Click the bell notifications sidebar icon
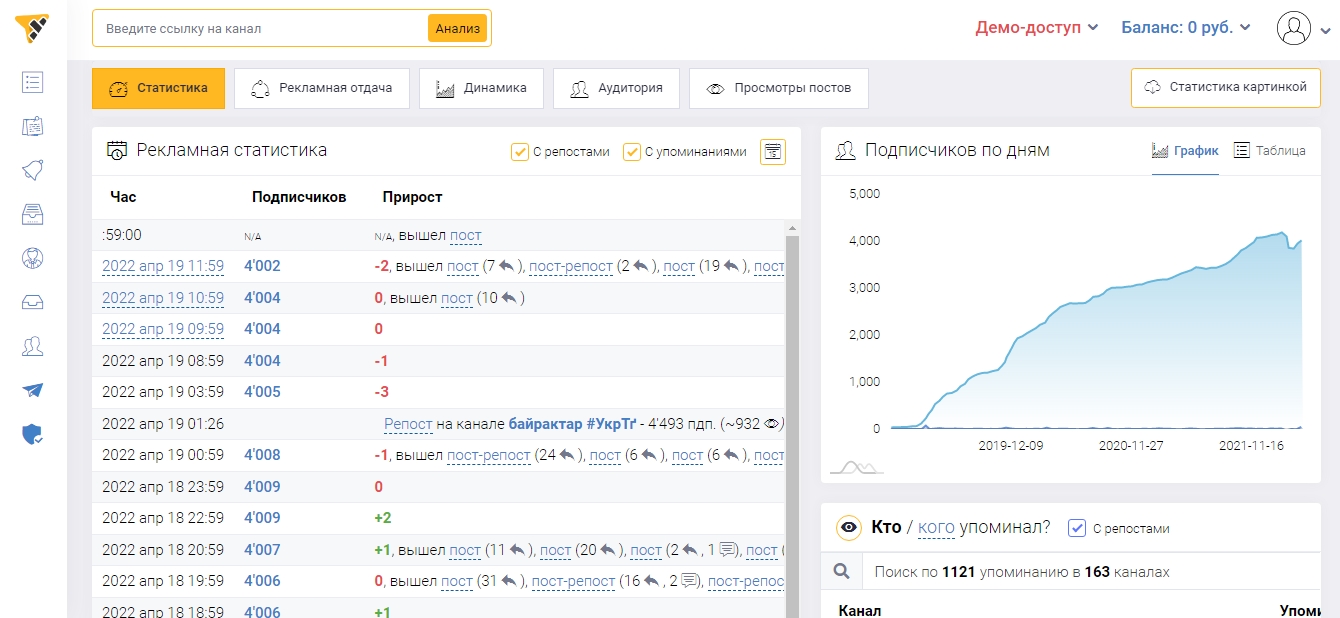1340x618 pixels. click(x=32, y=170)
